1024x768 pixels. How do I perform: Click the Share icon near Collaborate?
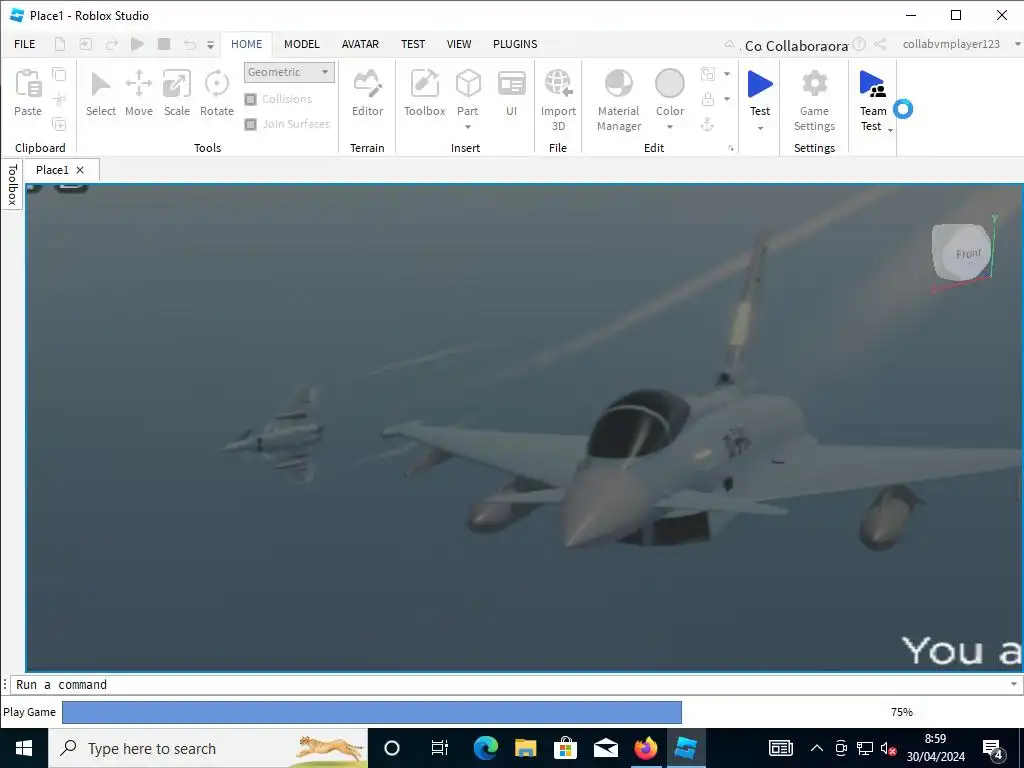coord(880,44)
